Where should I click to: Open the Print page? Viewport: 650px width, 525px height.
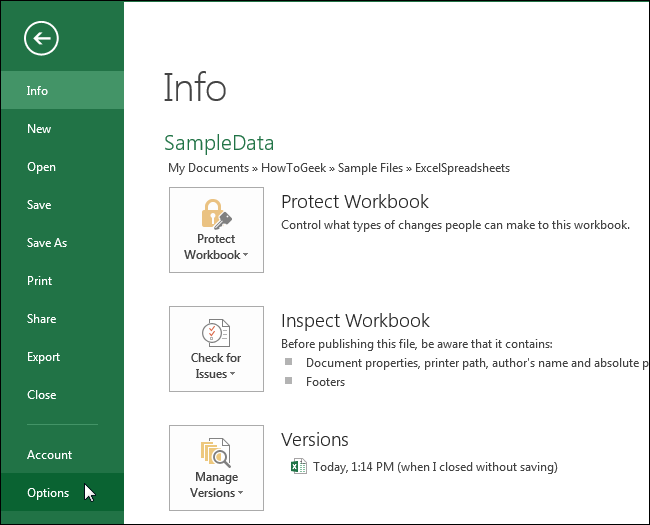[39, 281]
